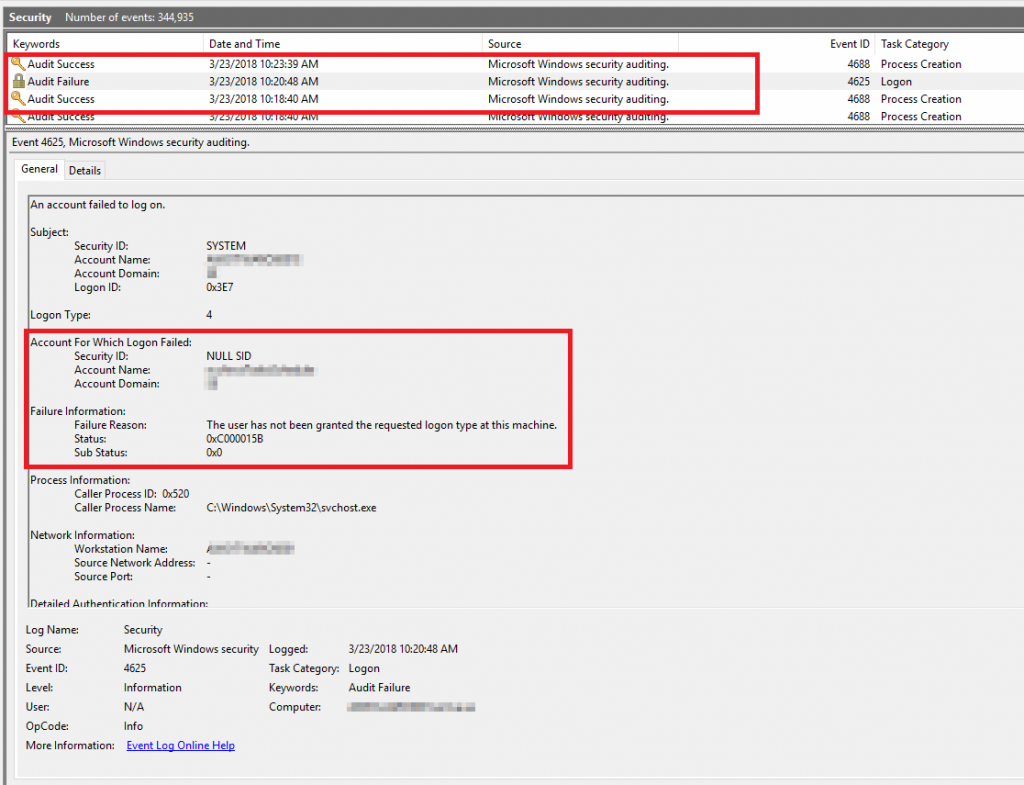Click the key icon on the 10:18:40 Audit Success row
This screenshot has width=1024, height=785.
(x=20, y=99)
